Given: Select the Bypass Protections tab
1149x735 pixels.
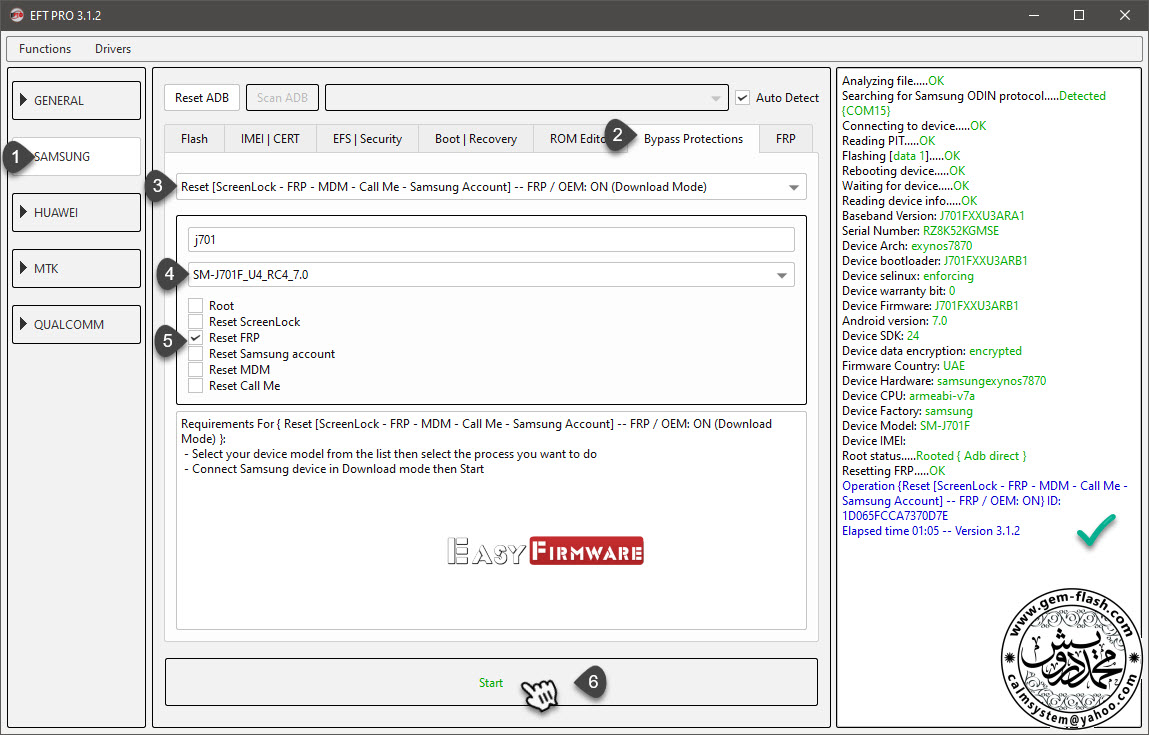Looking at the screenshot, I should tap(693, 138).
